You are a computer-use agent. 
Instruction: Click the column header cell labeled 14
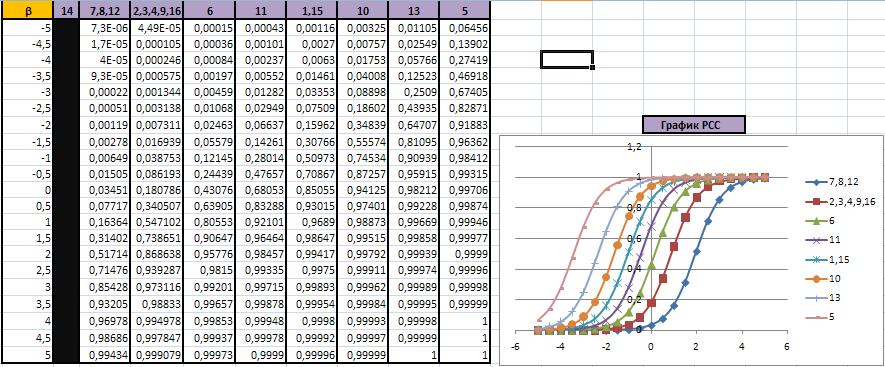click(x=68, y=10)
